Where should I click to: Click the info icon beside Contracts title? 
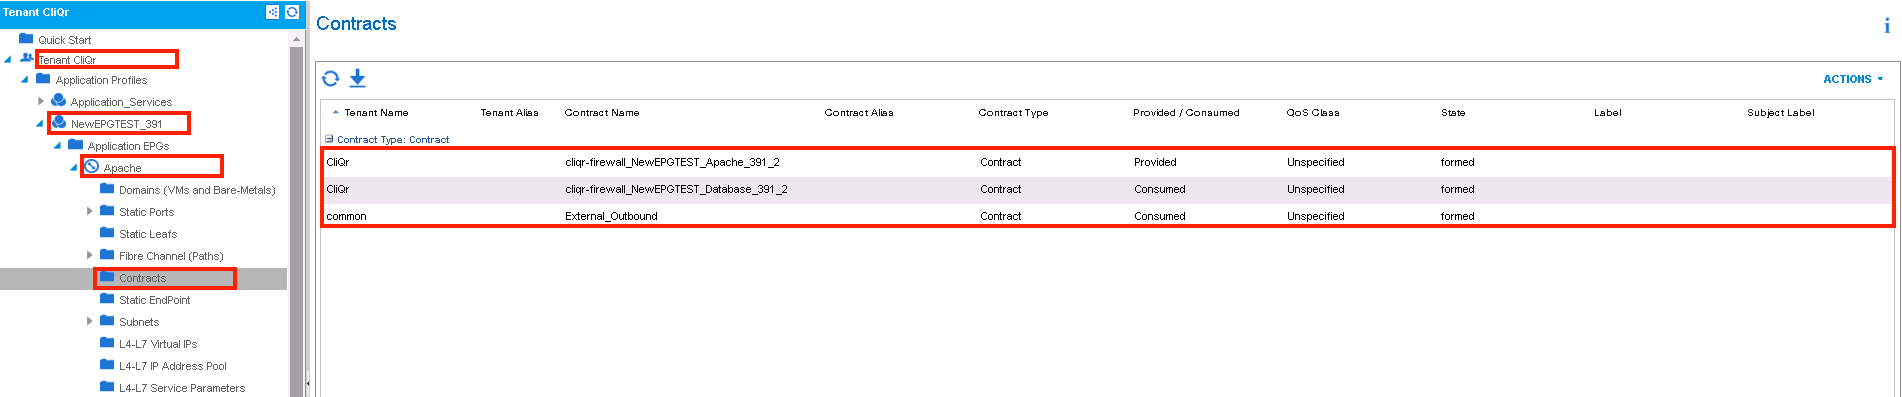(1886, 26)
